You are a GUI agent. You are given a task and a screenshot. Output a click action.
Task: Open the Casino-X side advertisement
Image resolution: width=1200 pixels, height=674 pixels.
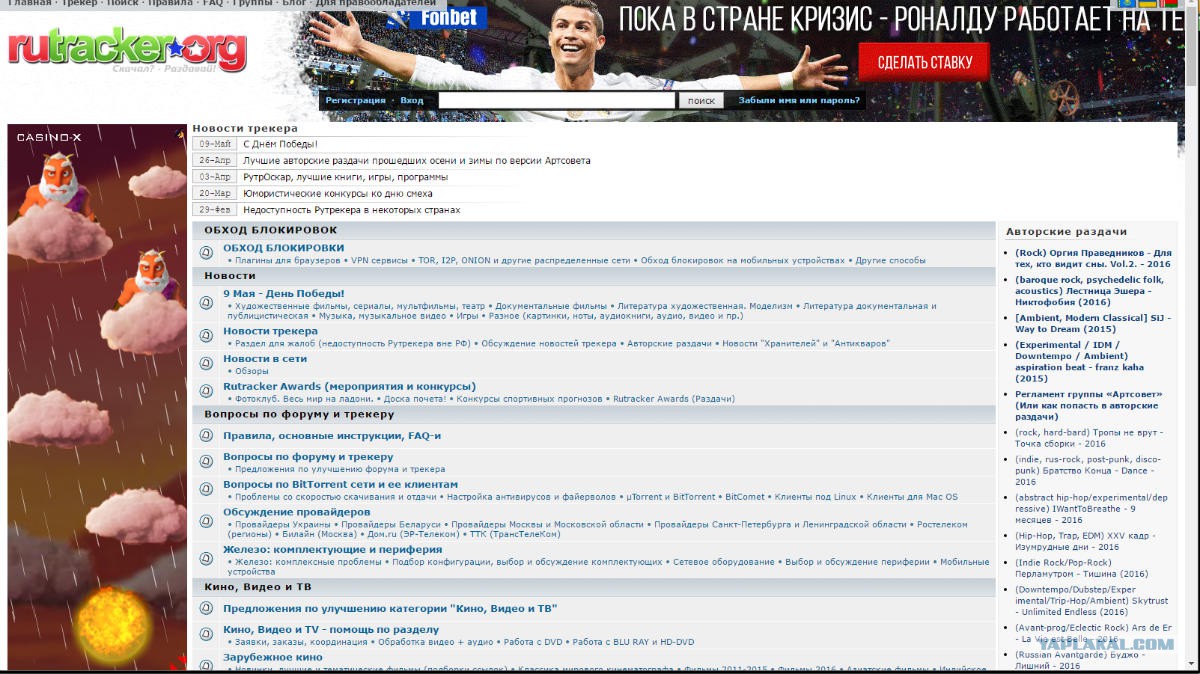click(x=97, y=397)
